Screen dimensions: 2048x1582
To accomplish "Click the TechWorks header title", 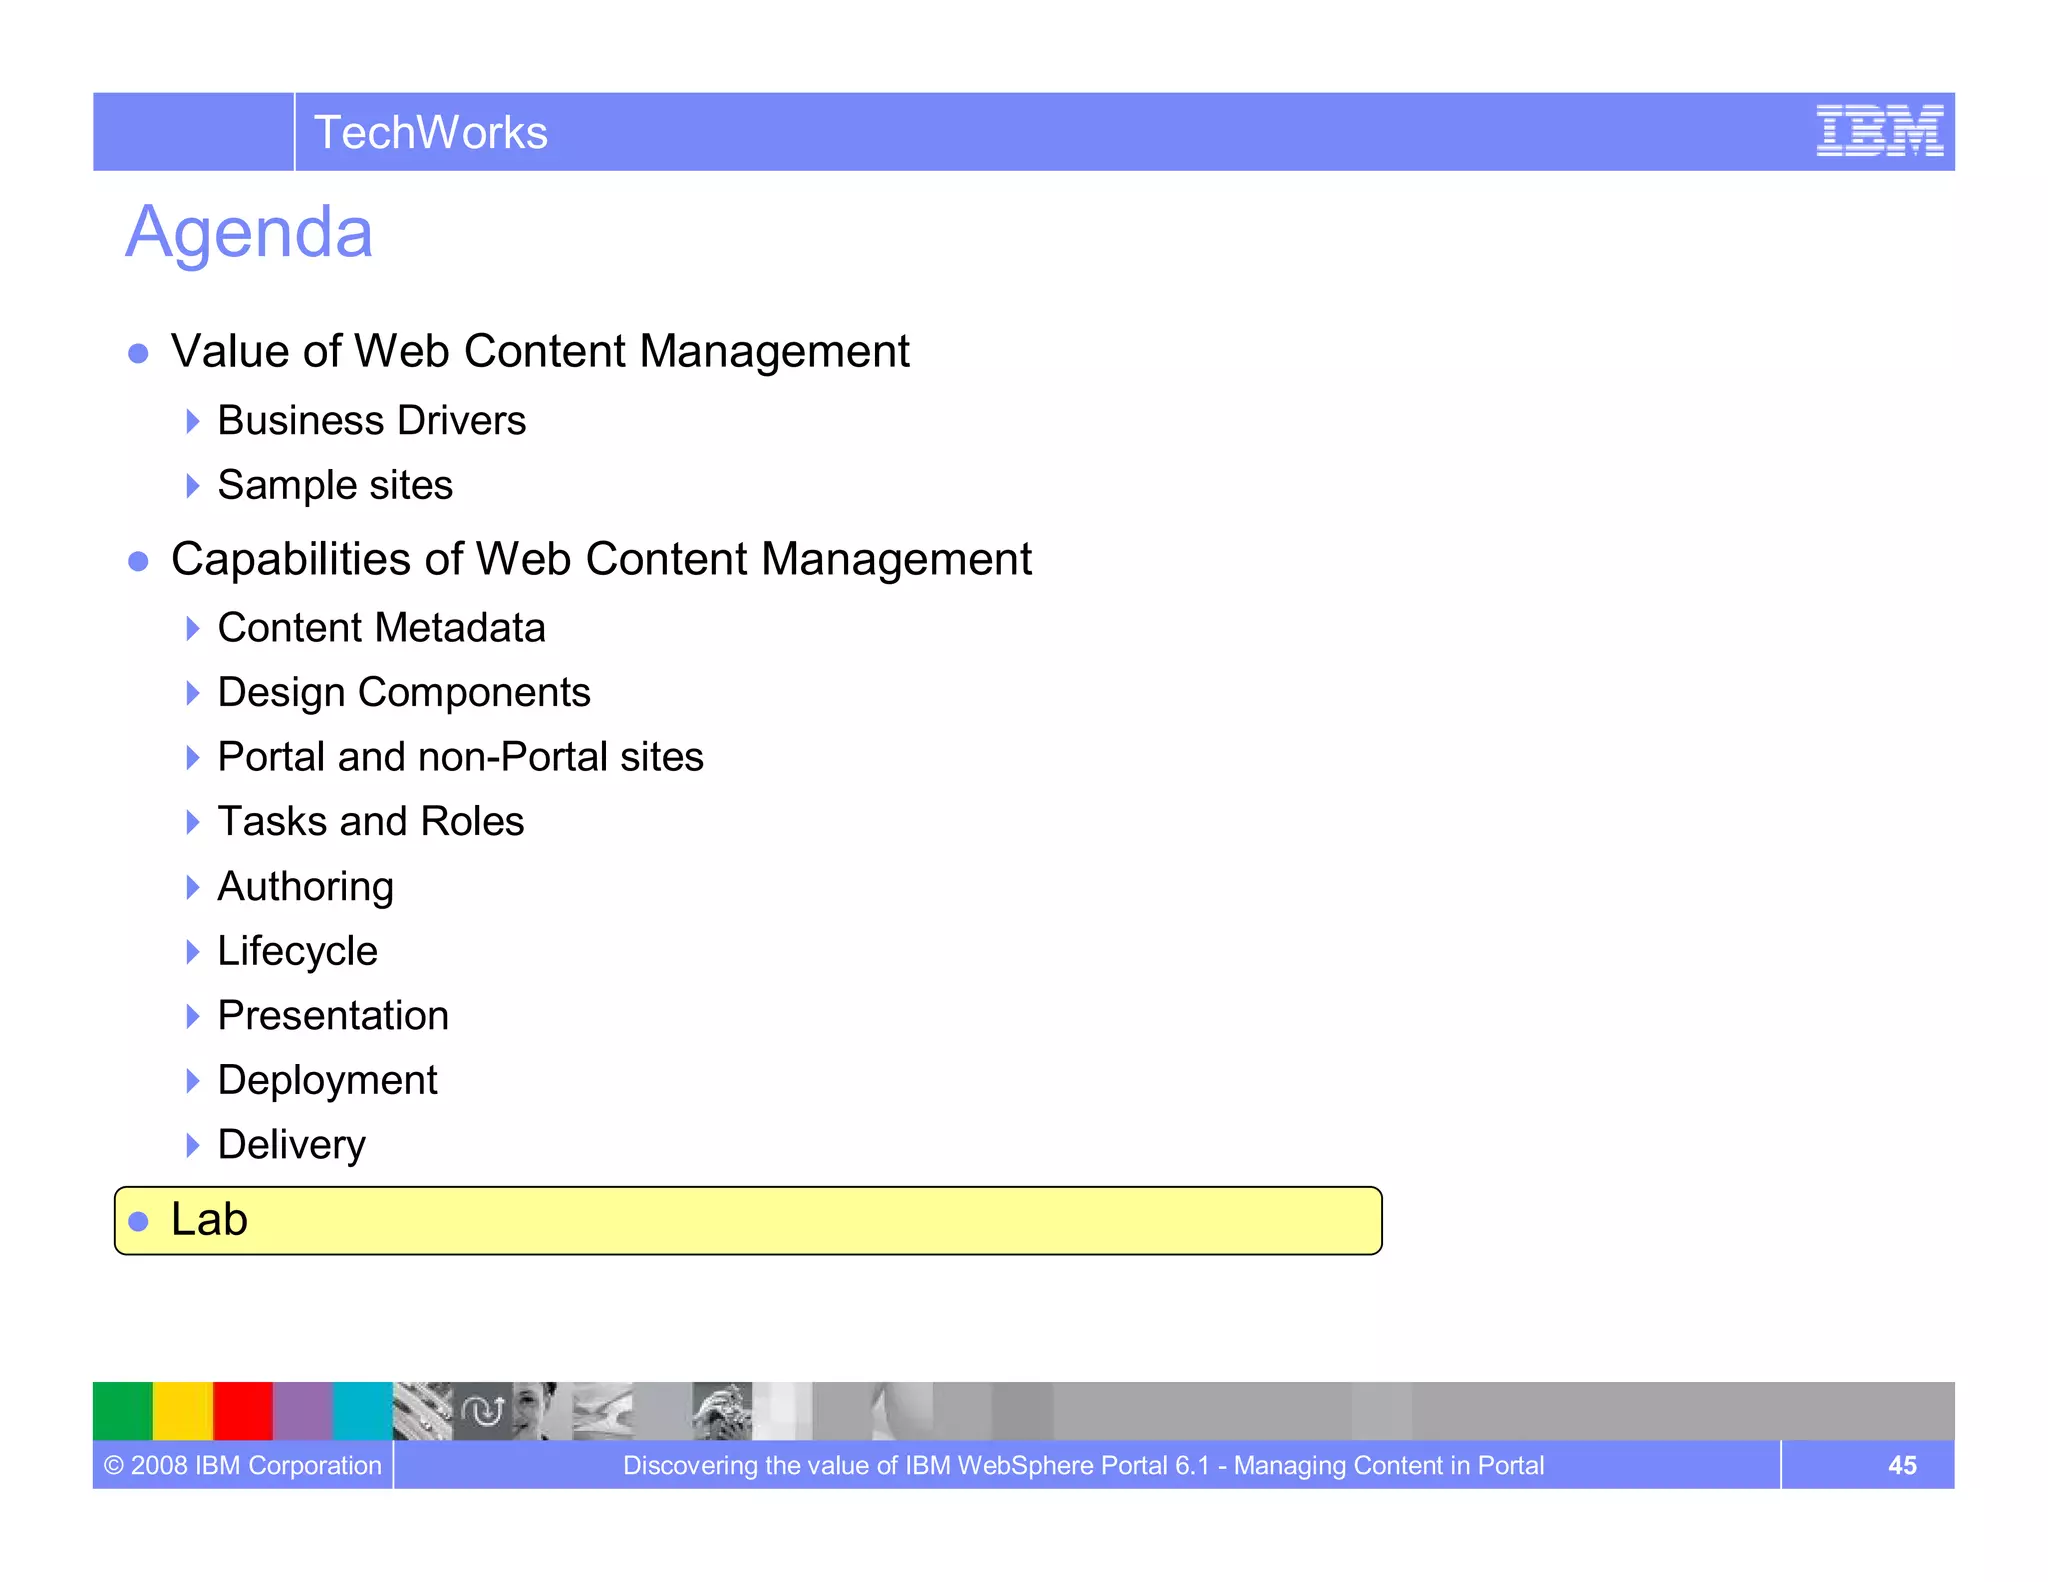I will coord(431,133).
